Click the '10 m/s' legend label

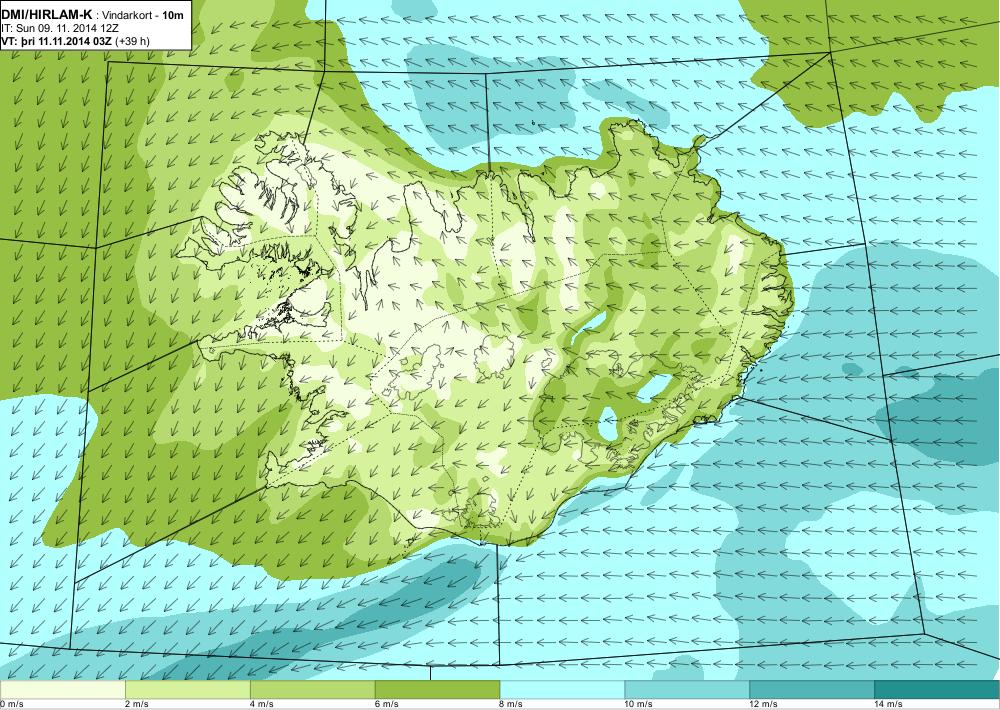coord(640,704)
